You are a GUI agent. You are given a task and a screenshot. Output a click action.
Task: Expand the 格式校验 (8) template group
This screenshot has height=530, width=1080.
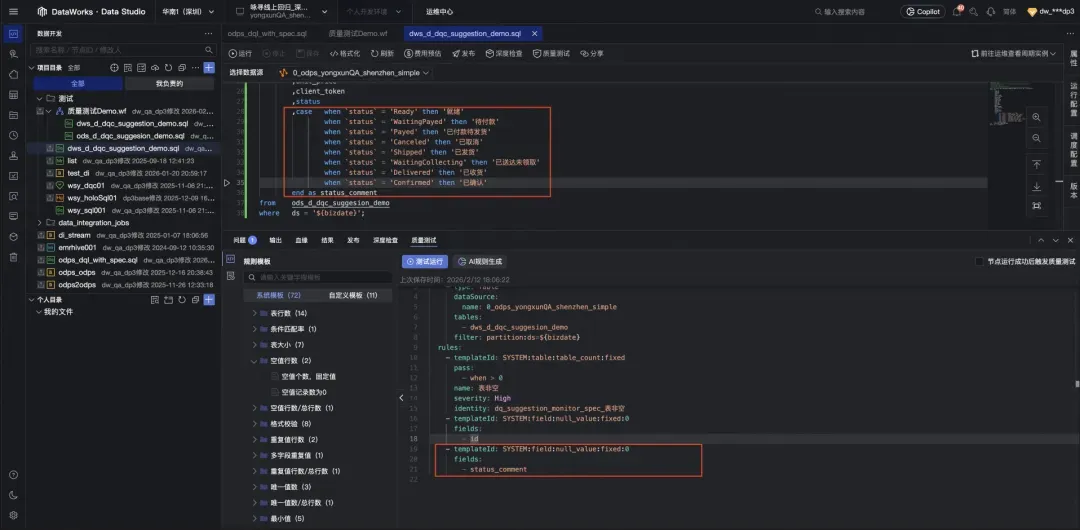(x=255, y=424)
